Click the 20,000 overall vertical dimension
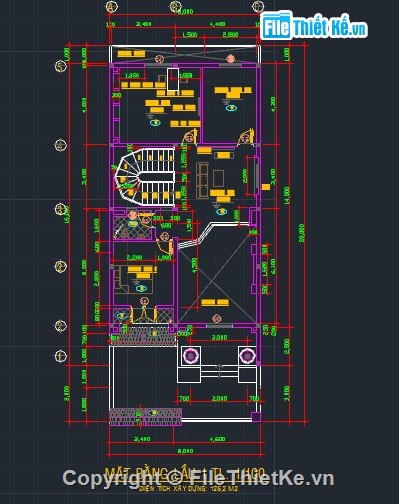Viewport: 399px width, 504px height. click(302, 233)
